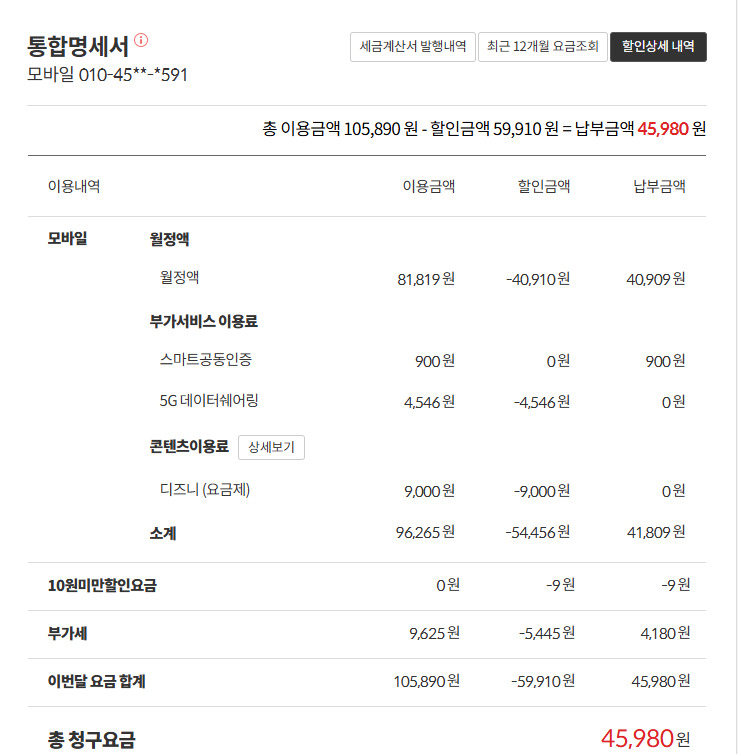View 최근 12개월 요금조회
The height and width of the screenshot is (754, 738).
point(542,47)
